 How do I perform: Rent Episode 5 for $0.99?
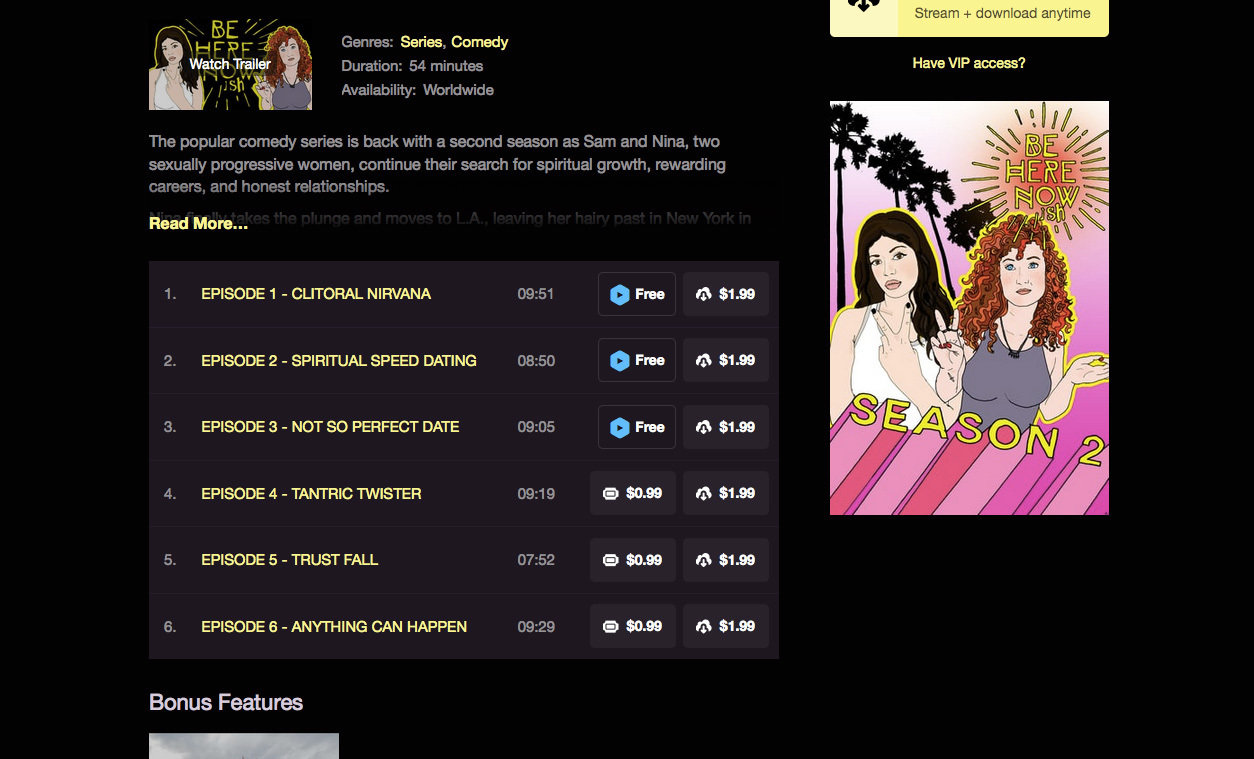click(633, 560)
